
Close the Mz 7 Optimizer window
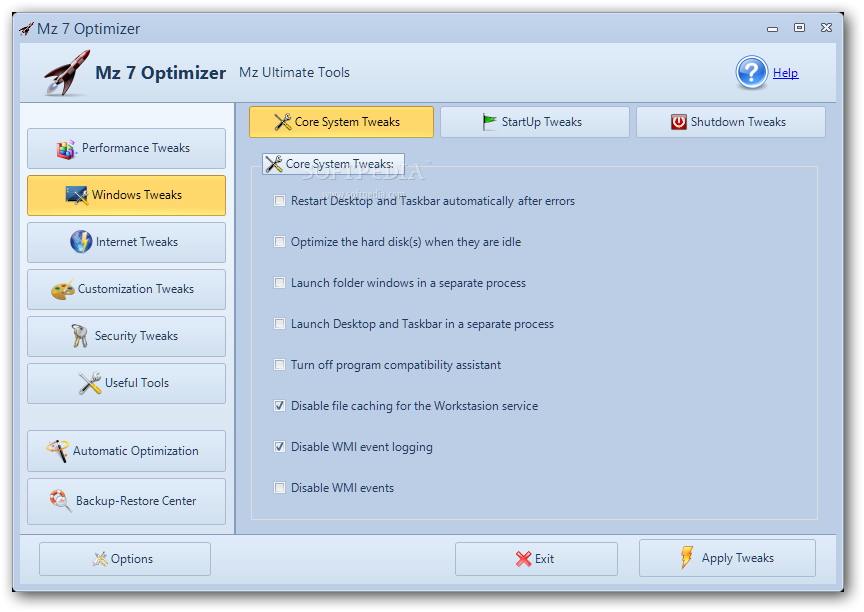(x=826, y=28)
